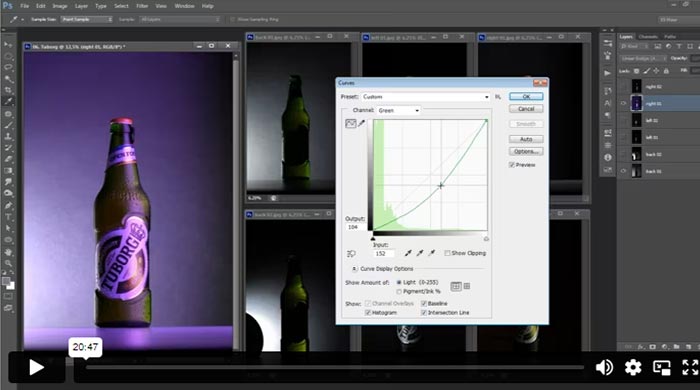
Task: Click the lock image pixels brush icon
Action: point(646,71)
